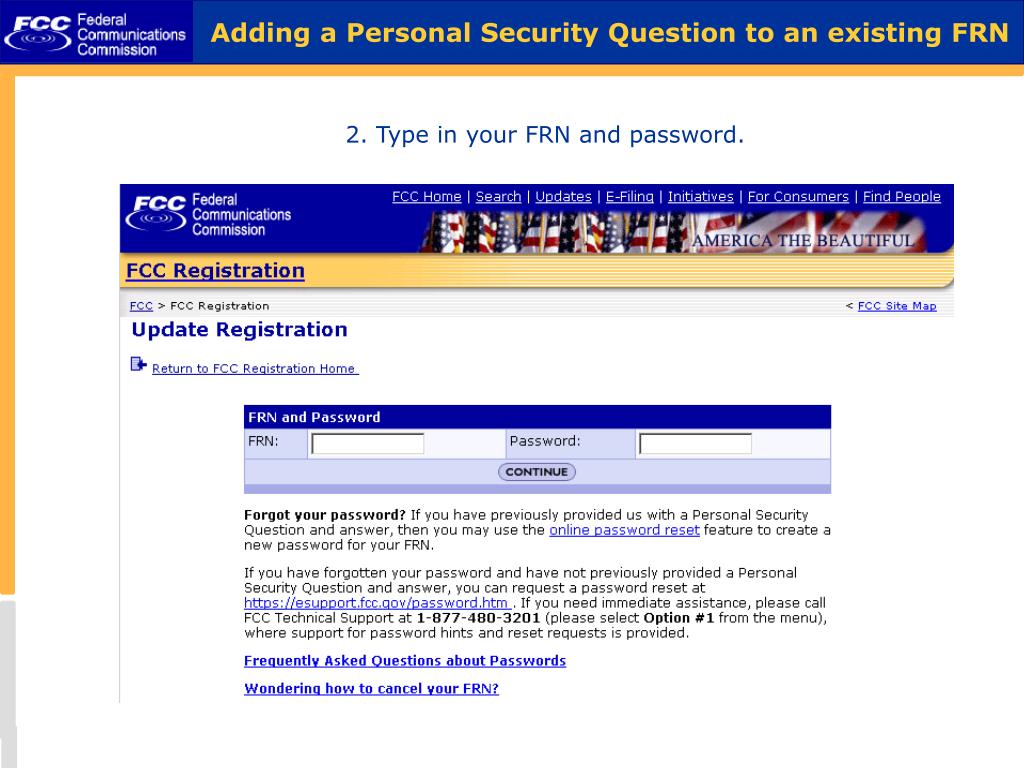Focus the FRN input field
This screenshot has height=768, width=1024.
pos(368,443)
